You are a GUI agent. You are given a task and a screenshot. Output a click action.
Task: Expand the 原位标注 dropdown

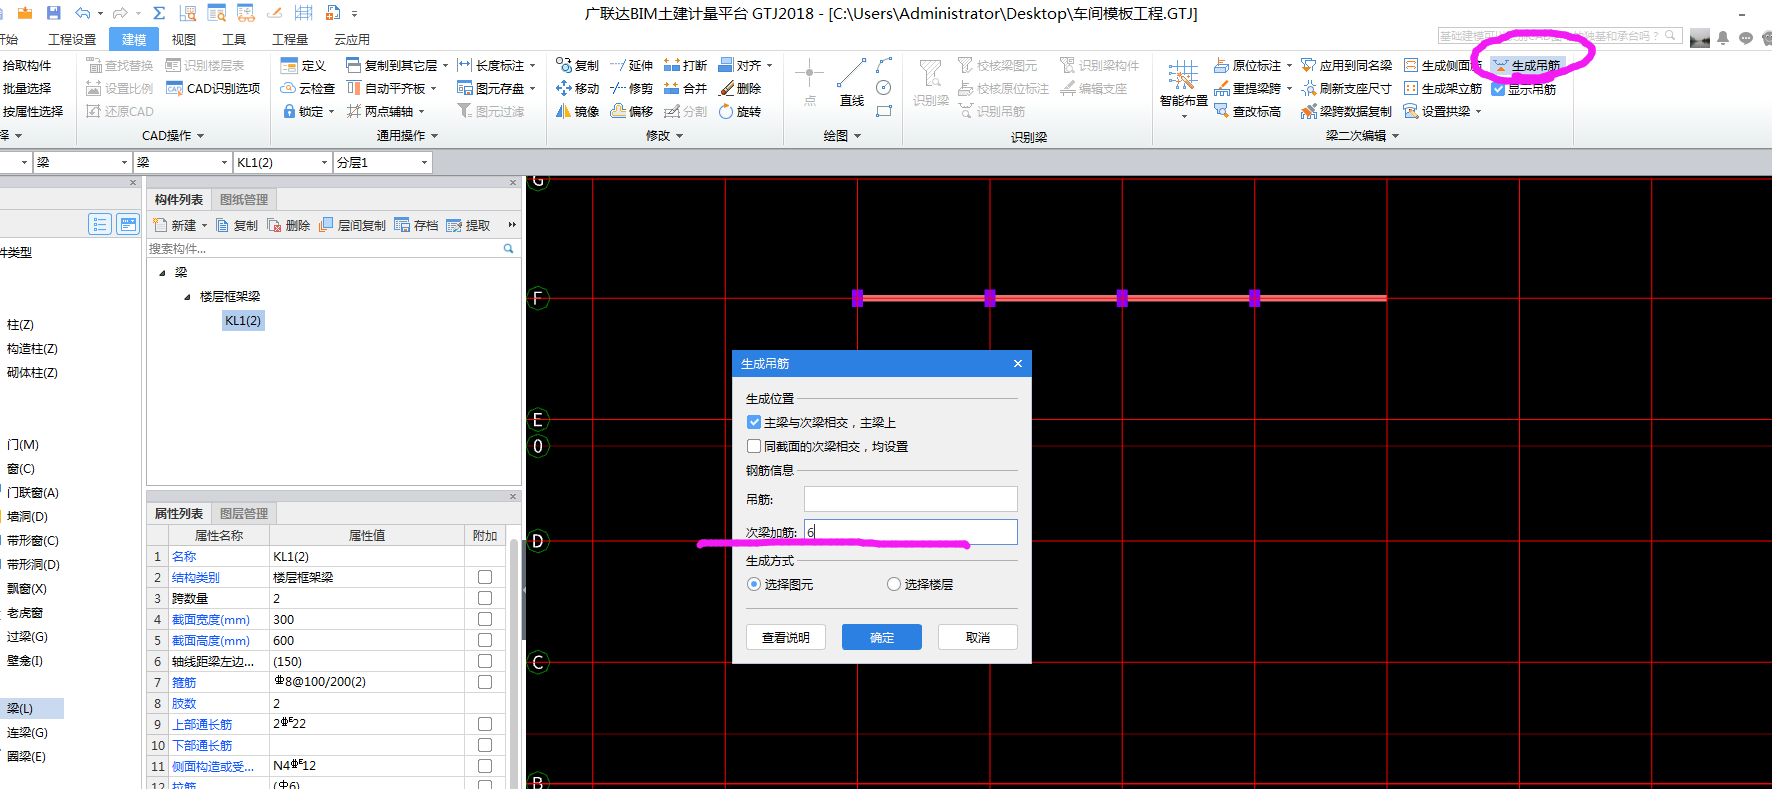coord(1289,66)
